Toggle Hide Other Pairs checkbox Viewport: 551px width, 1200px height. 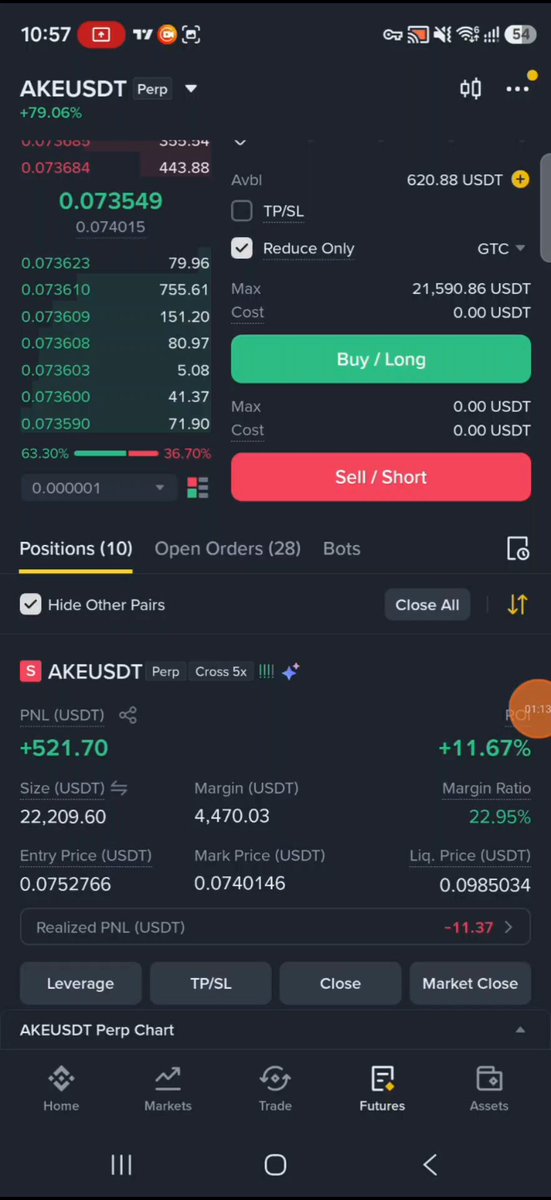31,604
